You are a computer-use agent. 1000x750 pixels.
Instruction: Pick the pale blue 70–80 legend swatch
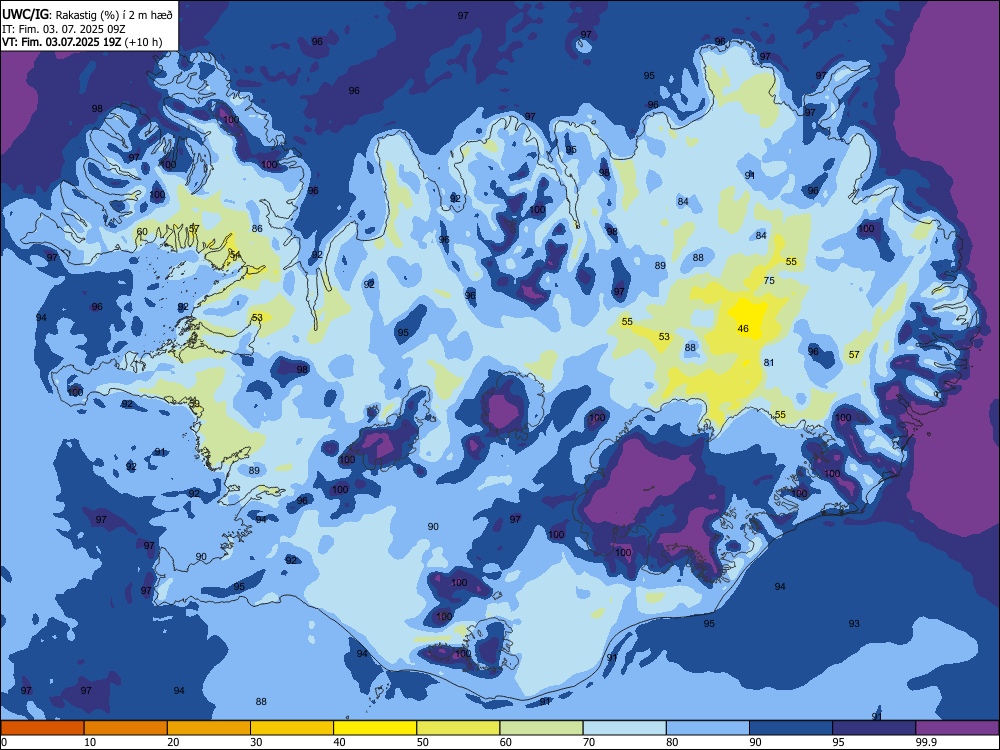click(x=624, y=728)
